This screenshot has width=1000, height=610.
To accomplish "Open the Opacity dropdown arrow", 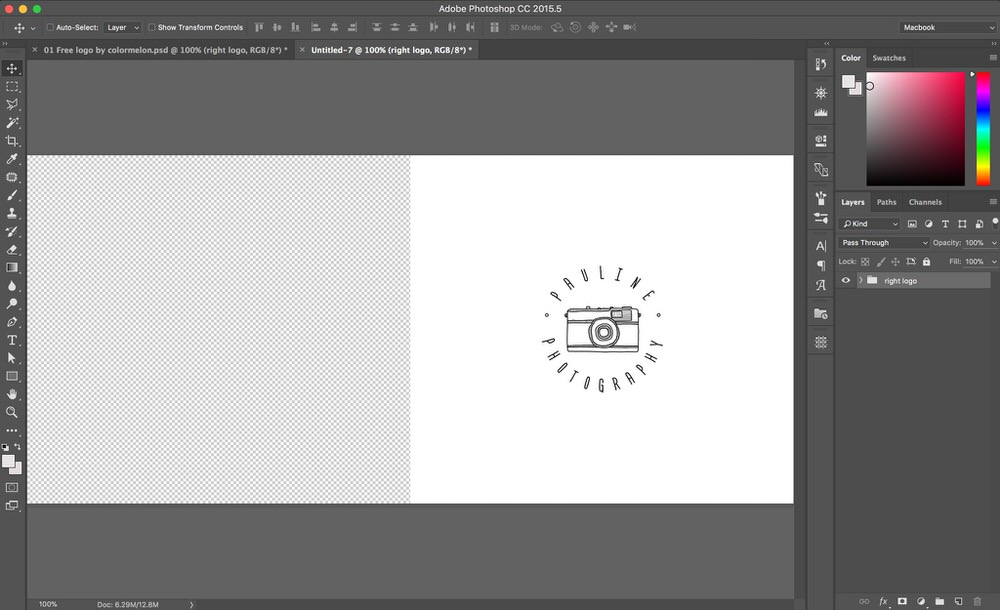I will (x=994, y=243).
